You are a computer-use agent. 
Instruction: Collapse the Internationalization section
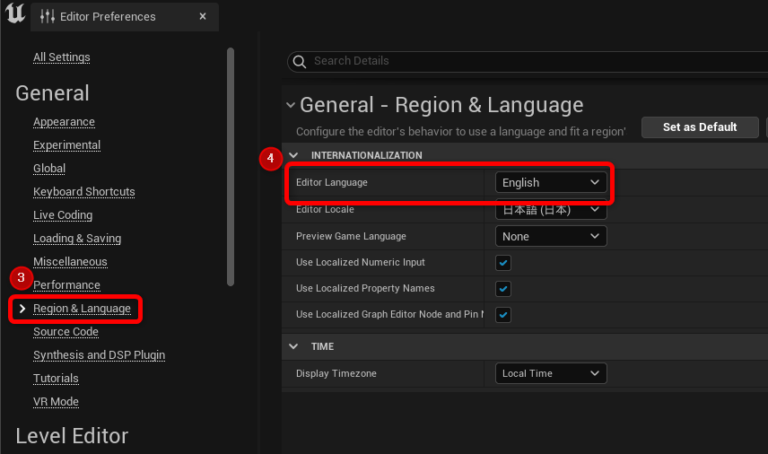point(293,155)
